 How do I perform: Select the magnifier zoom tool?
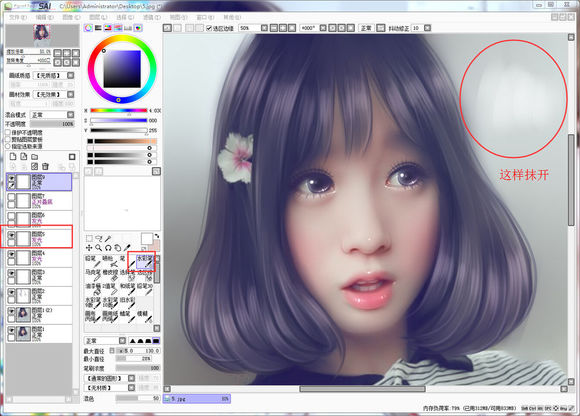(x=98, y=248)
